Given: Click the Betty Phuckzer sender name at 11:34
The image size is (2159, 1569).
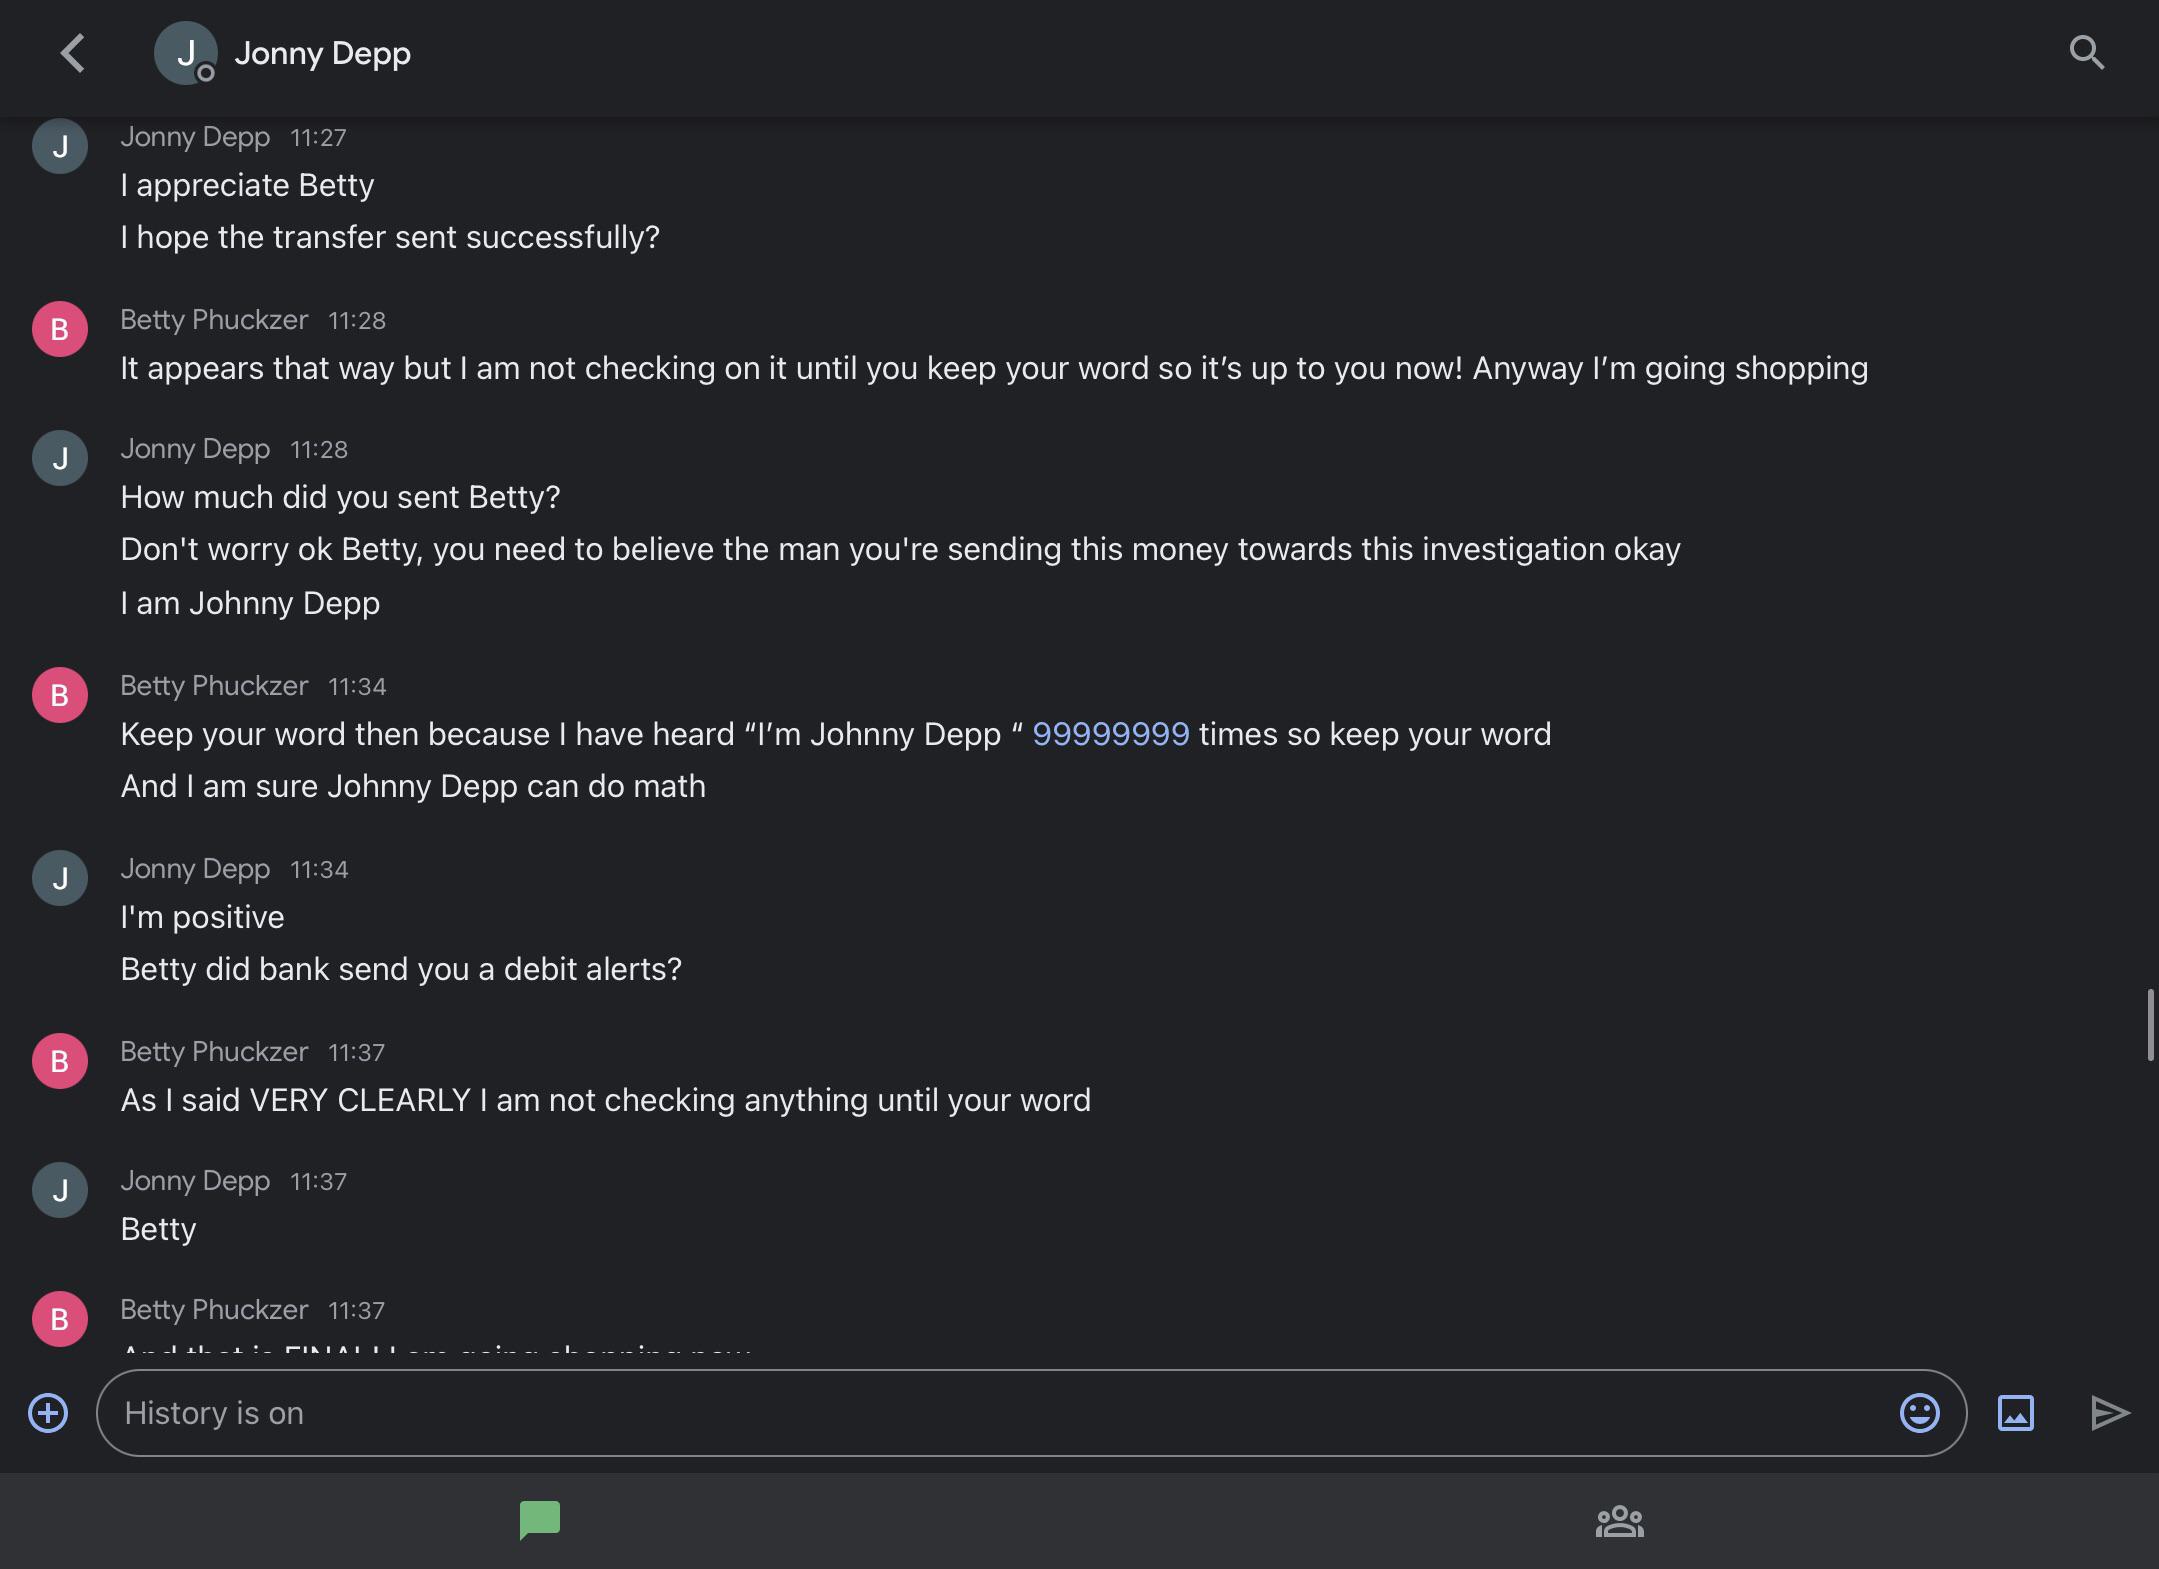Looking at the screenshot, I should coord(214,686).
